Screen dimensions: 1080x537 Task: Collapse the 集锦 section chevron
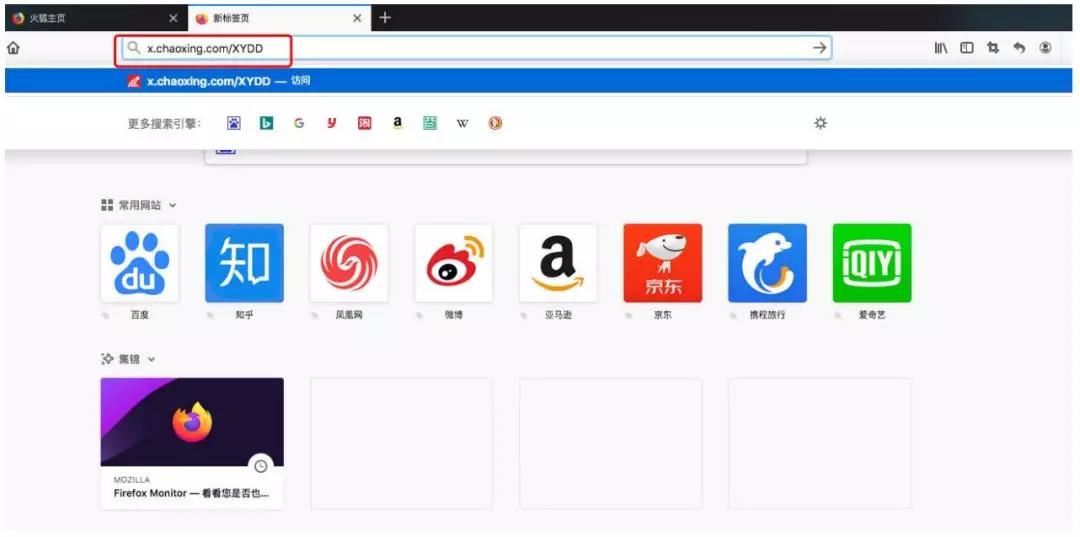pos(152,359)
